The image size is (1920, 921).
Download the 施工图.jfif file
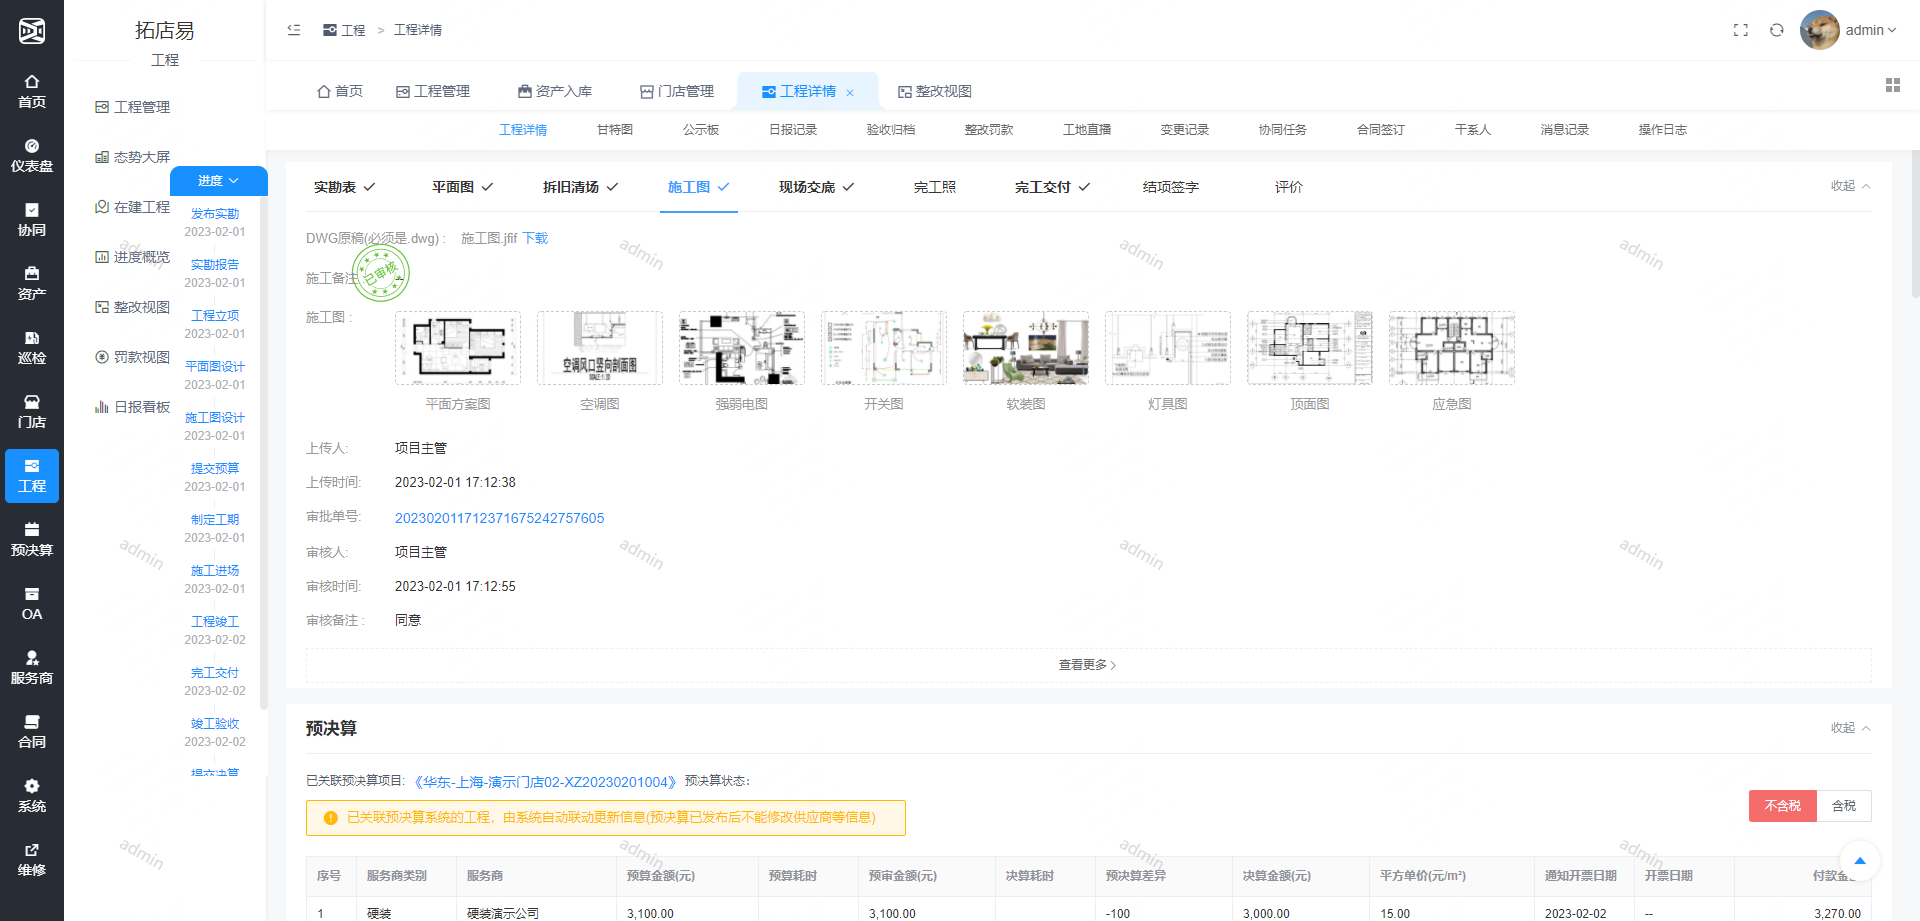[x=535, y=238]
